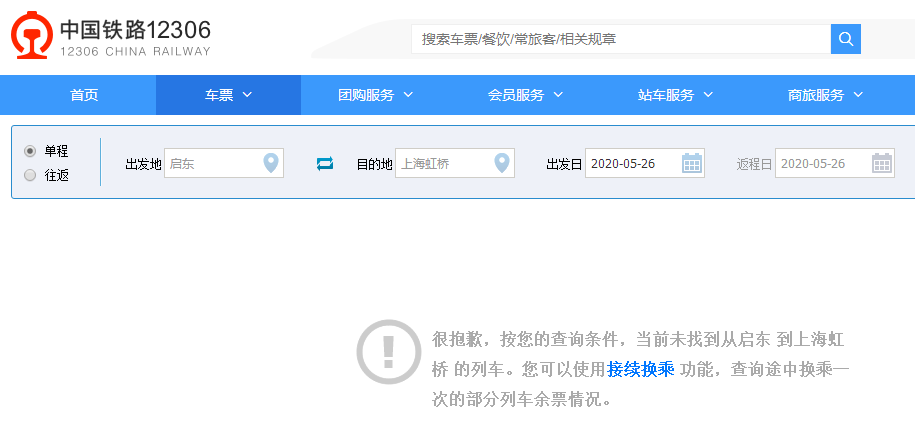Click the 出发地 field showing 启东
This screenshot has height=435, width=915.
coord(224,163)
